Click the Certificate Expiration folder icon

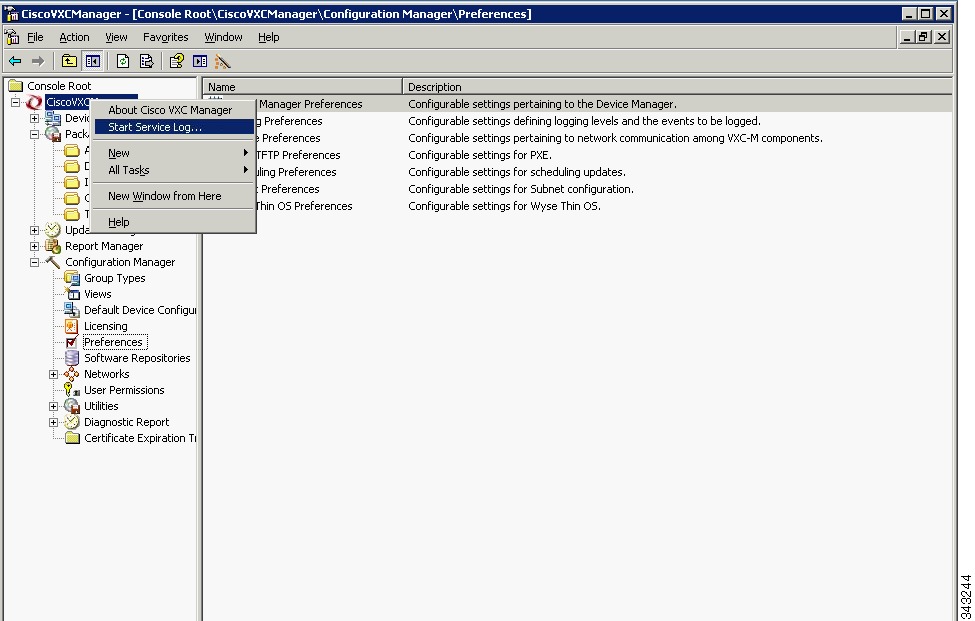click(72, 438)
